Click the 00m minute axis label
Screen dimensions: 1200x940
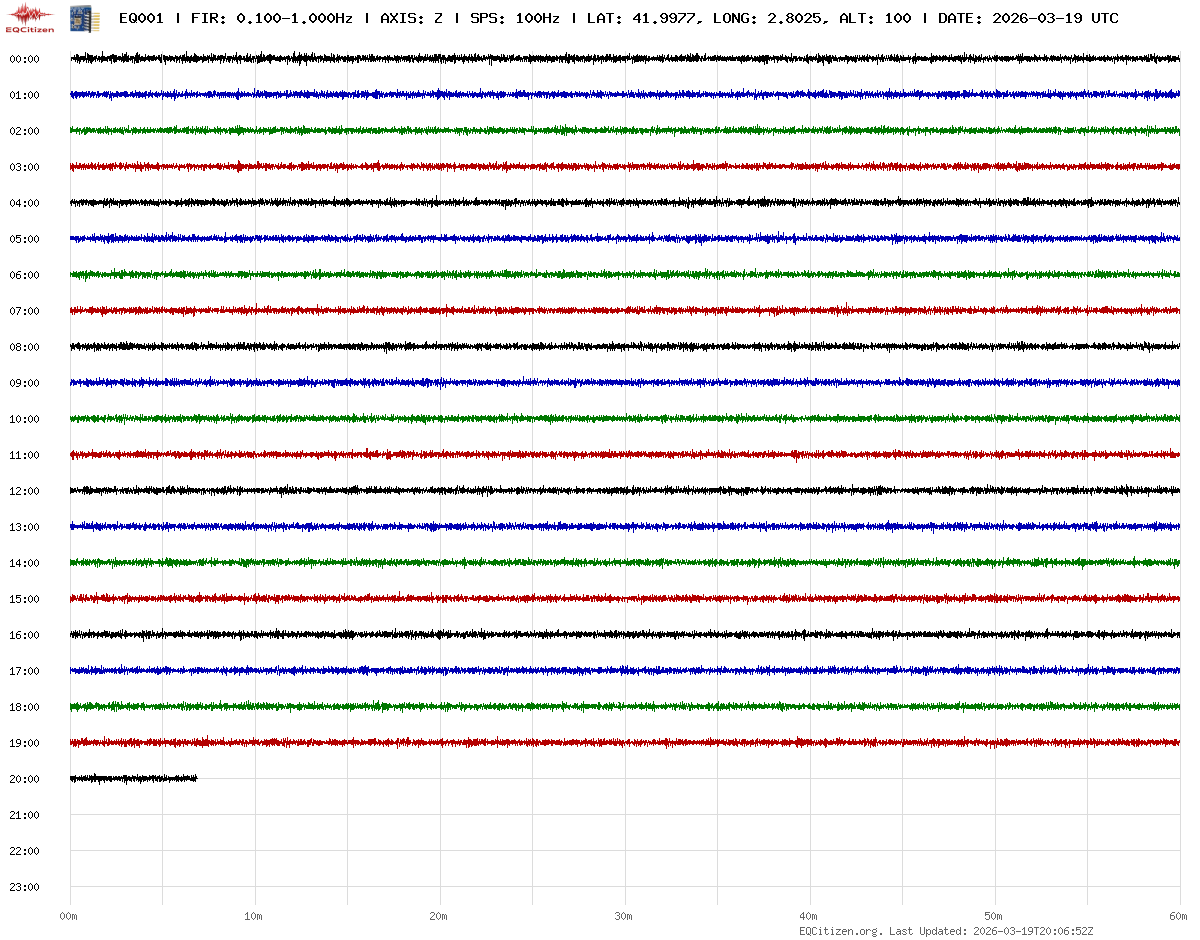(x=69, y=917)
